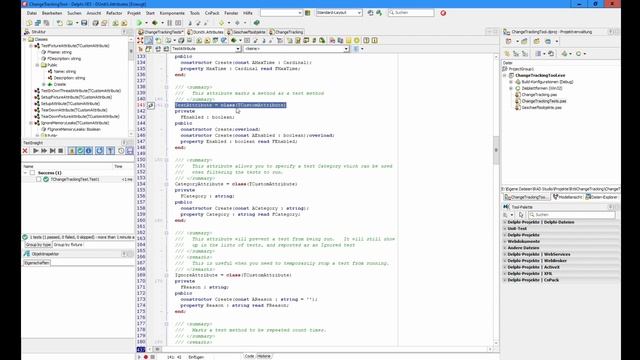Toggle the info filter in TestInsight toolbar

click(89, 151)
